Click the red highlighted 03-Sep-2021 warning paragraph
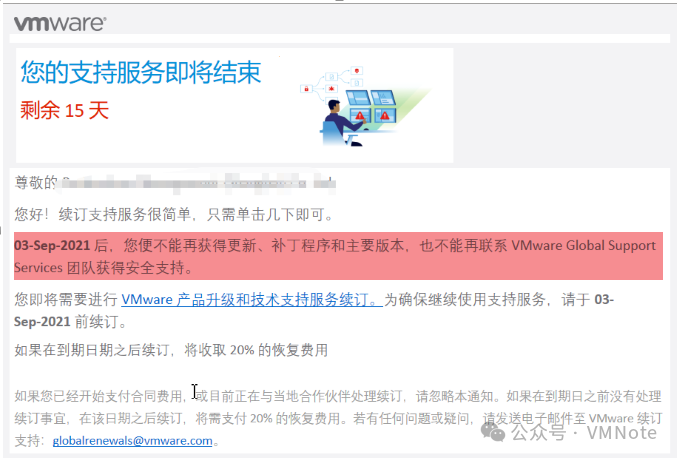 click(338, 256)
